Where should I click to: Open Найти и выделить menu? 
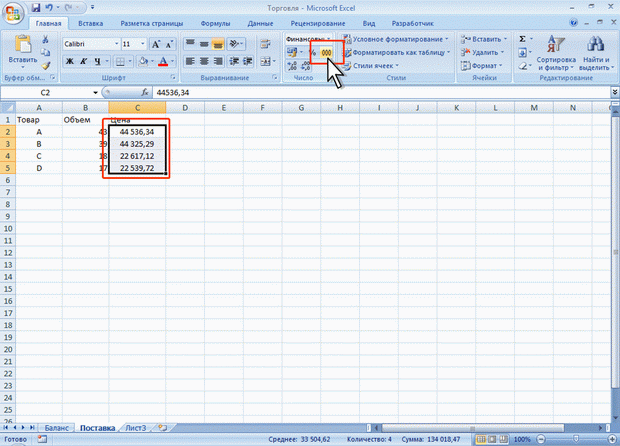coord(596,53)
